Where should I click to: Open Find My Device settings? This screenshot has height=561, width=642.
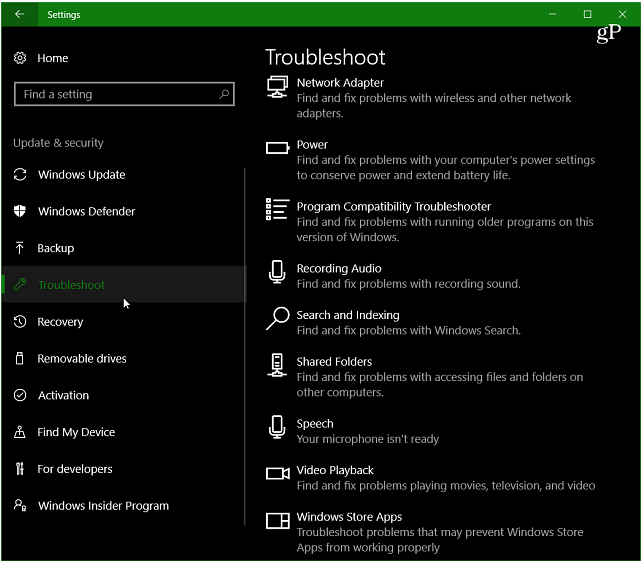tap(123, 432)
